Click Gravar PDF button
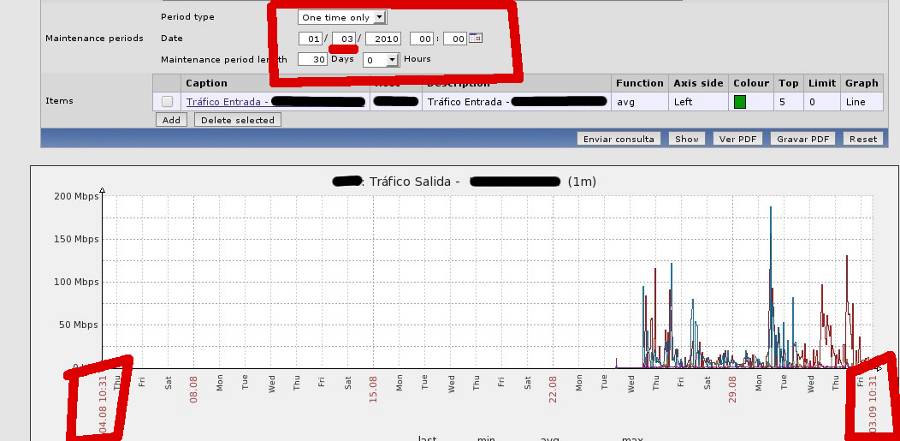The image size is (900, 441). (x=802, y=139)
